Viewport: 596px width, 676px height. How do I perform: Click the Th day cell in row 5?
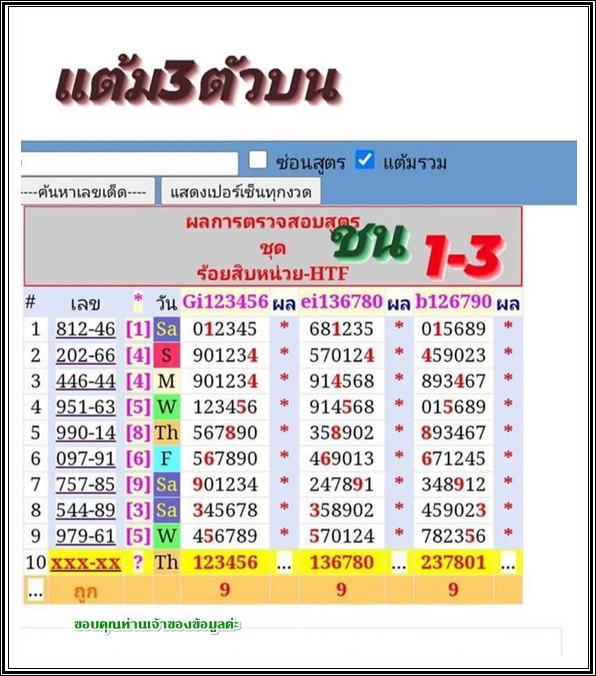coord(166,433)
